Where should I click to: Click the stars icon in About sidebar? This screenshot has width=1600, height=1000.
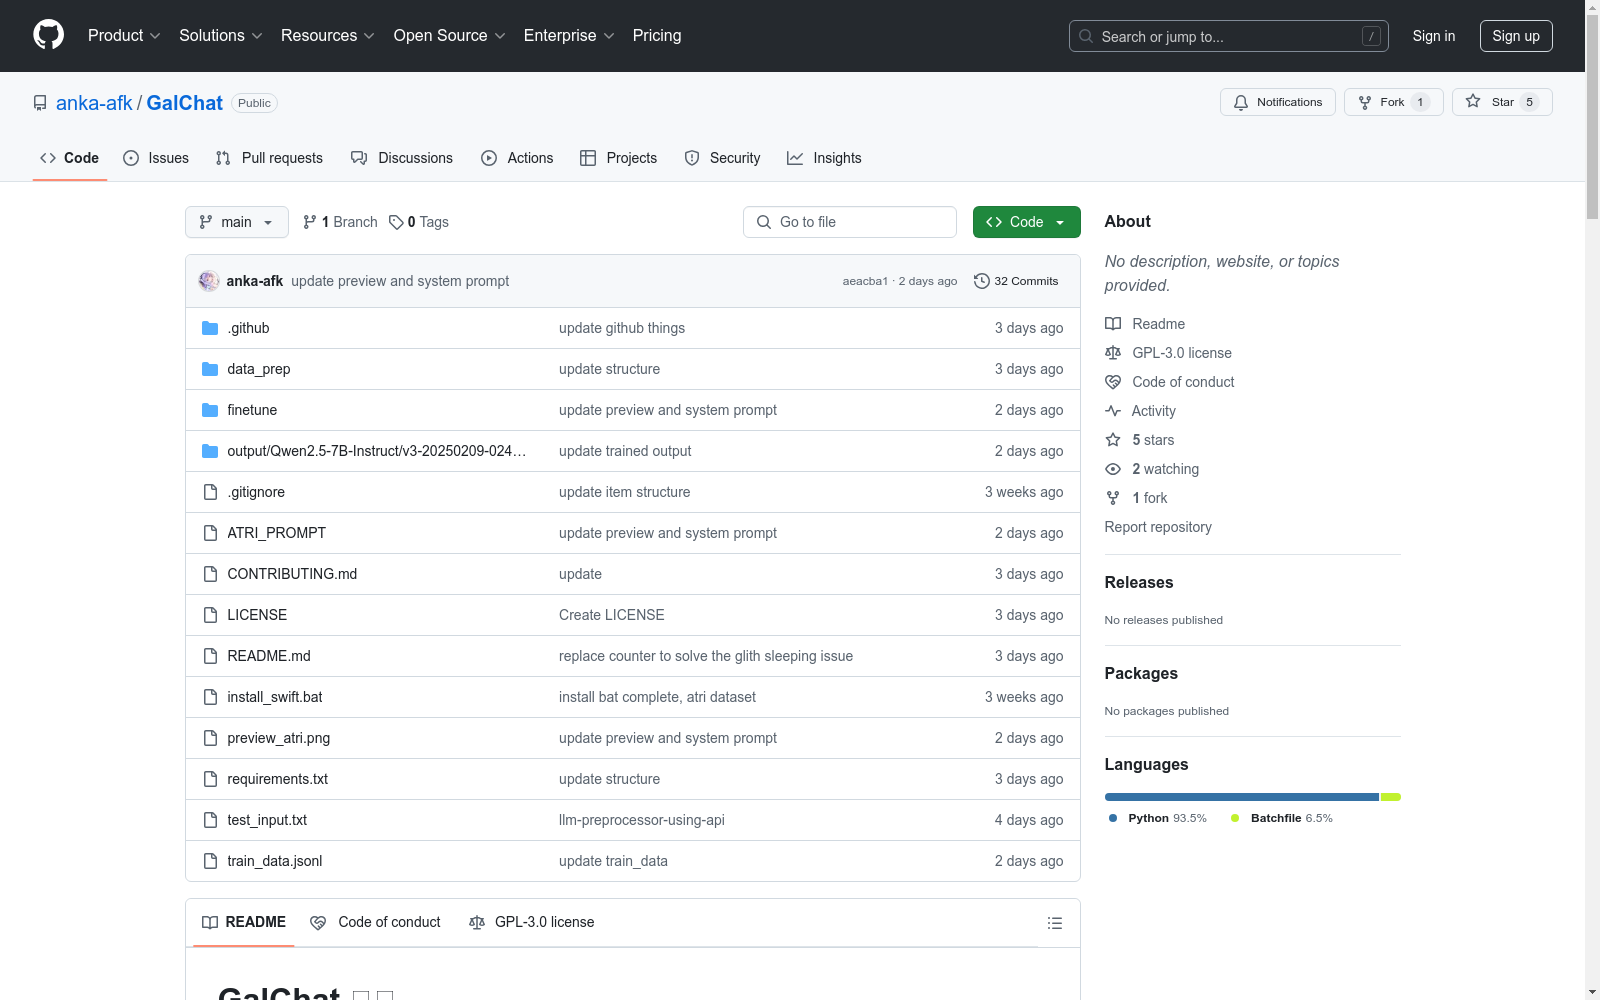click(x=1113, y=440)
